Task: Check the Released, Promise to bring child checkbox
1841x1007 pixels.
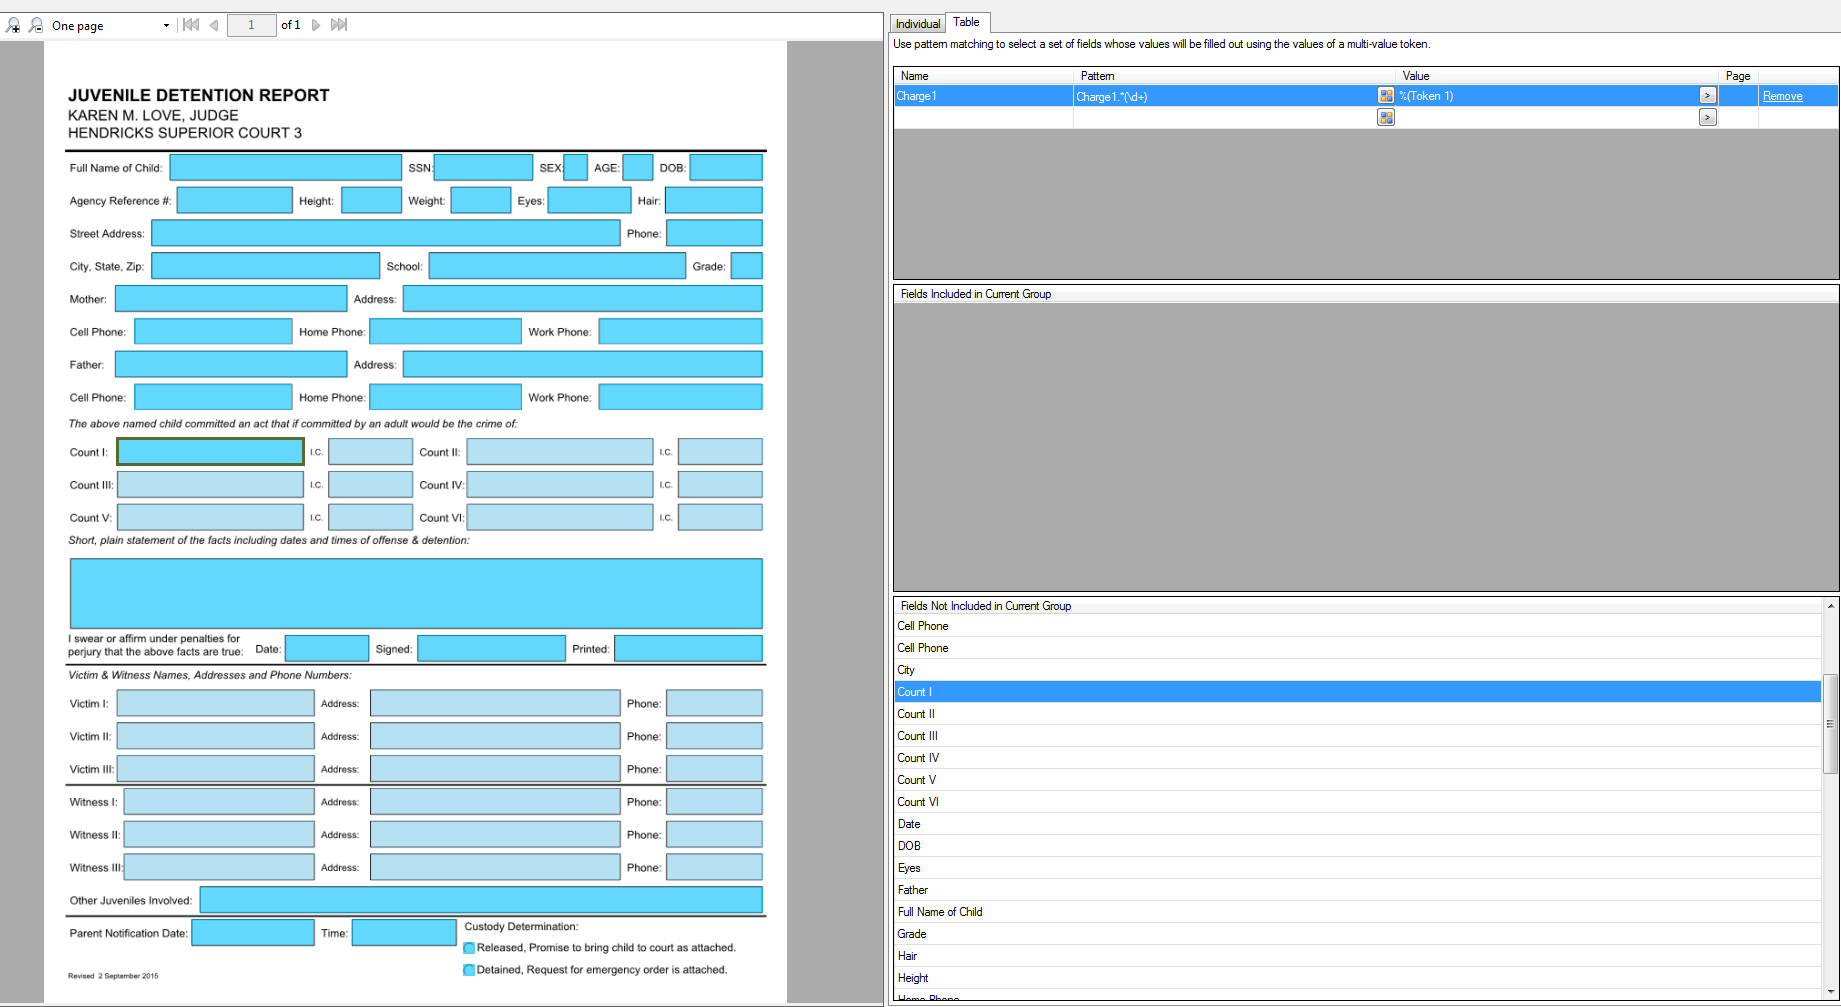Action: click(469, 948)
